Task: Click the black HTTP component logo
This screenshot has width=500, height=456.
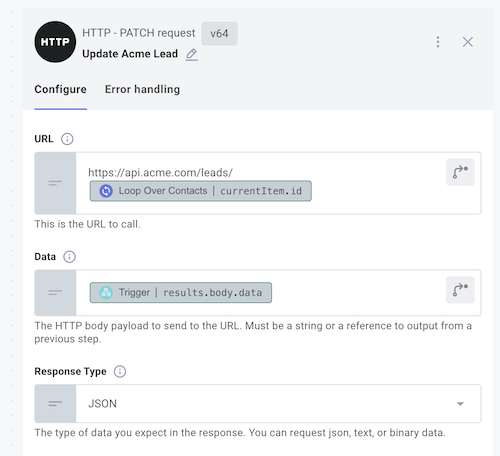Action: pyautogui.click(x=55, y=42)
